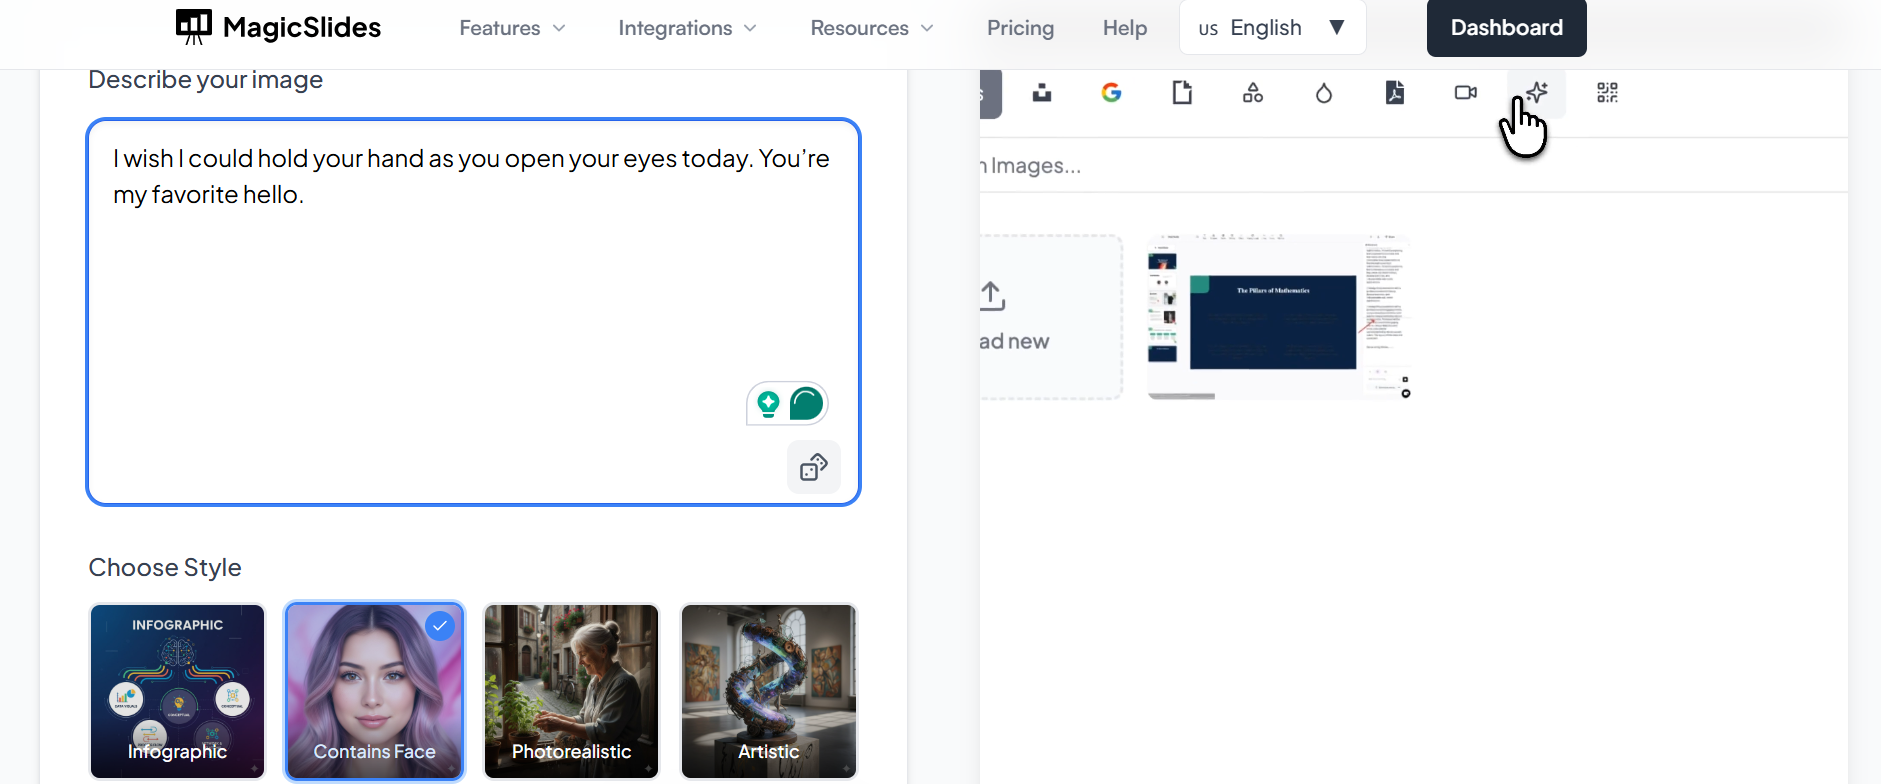Click the Unsplash image source icon
The width and height of the screenshot is (1881, 784).
point(1042,93)
